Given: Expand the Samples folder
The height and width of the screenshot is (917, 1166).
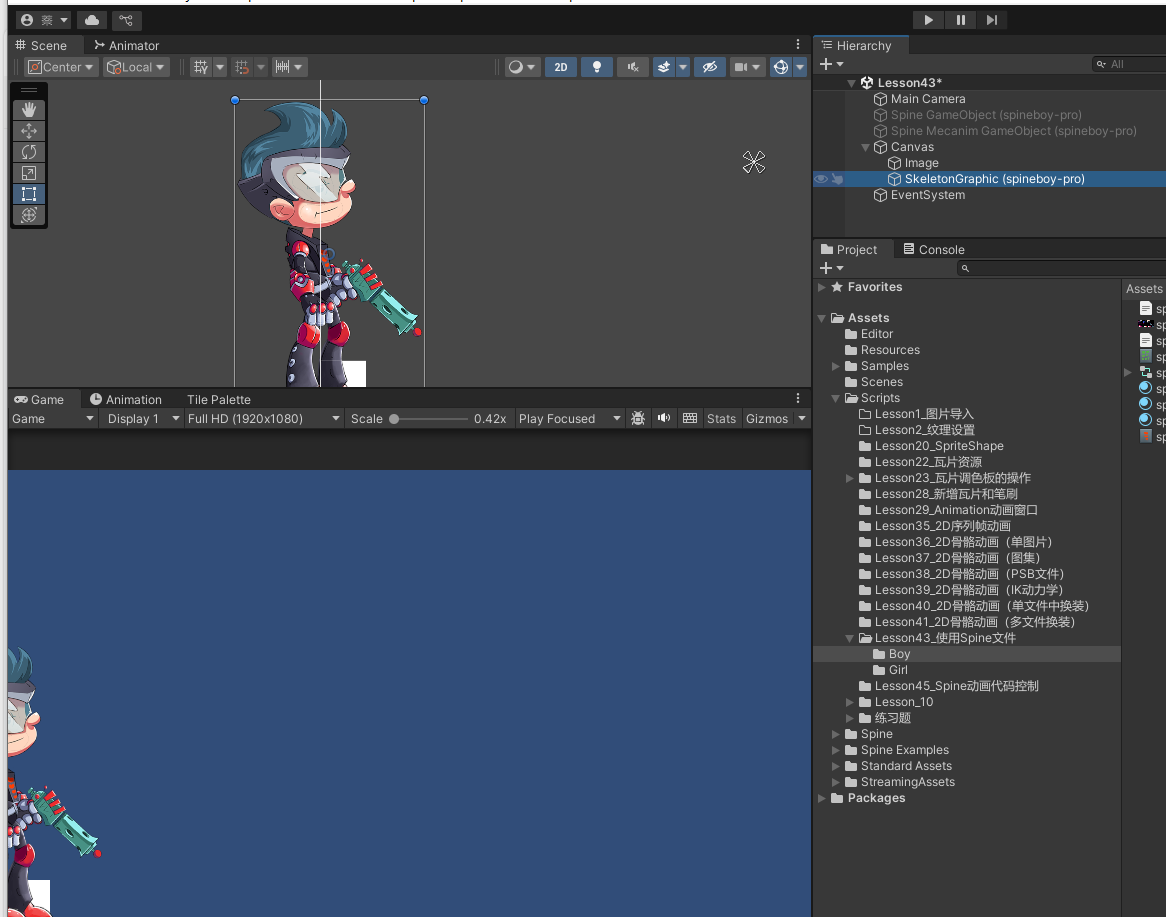Looking at the screenshot, I should pos(836,366).
